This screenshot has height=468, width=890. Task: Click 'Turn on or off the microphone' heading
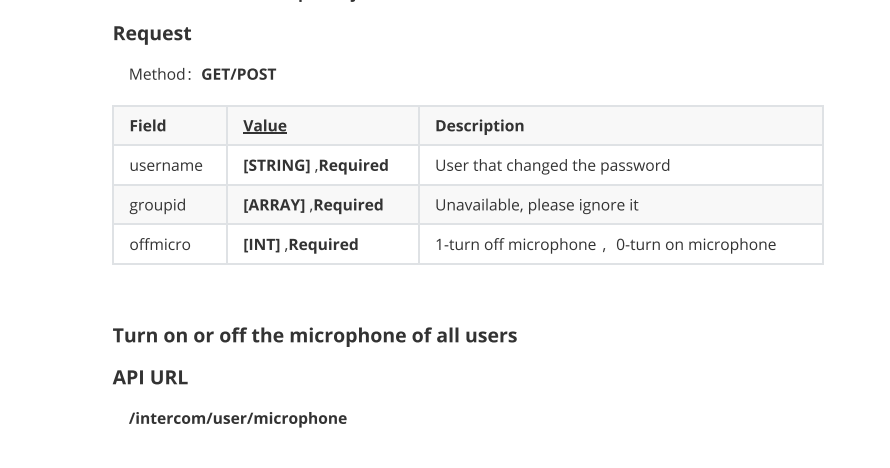click(x=315, y=335)
